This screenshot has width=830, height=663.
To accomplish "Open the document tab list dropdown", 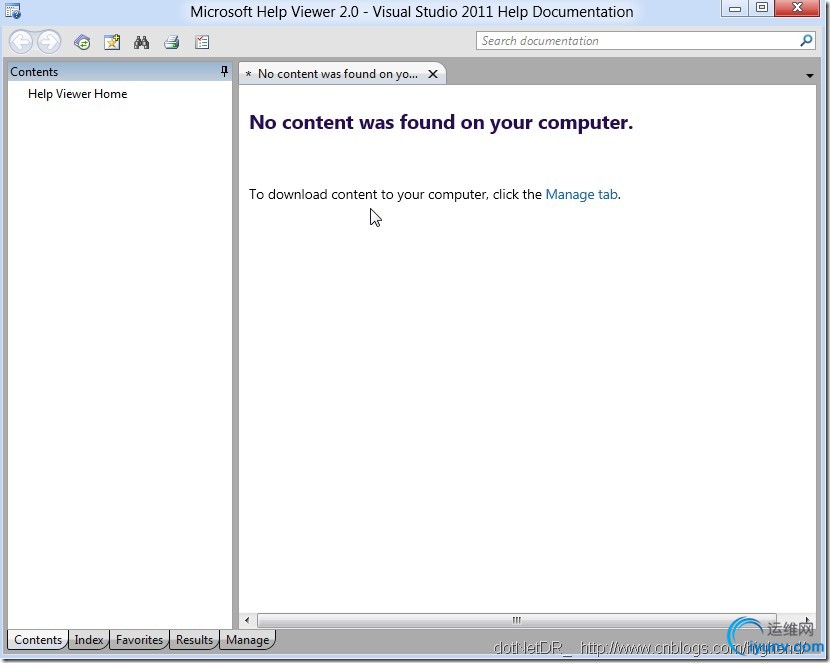I will [809, 76].
